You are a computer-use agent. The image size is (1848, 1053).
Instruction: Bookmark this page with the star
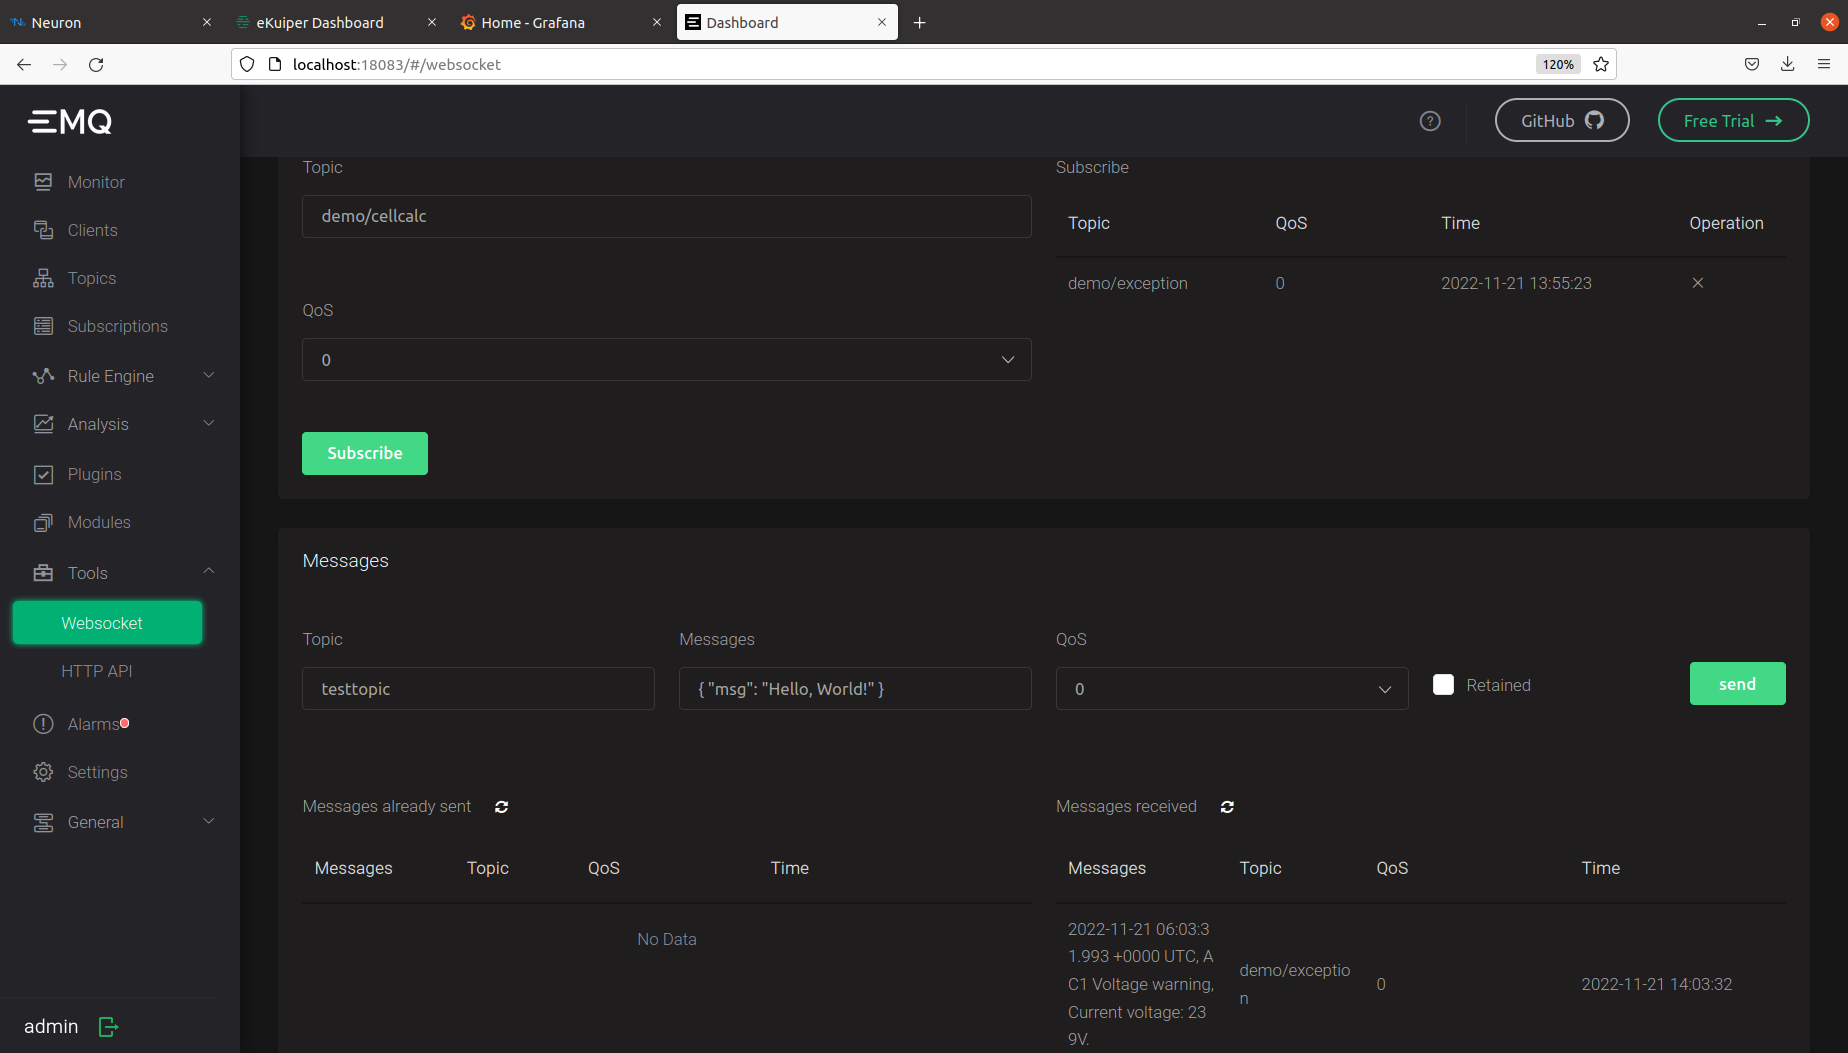pyautogui.click(x=1601, y=64)
